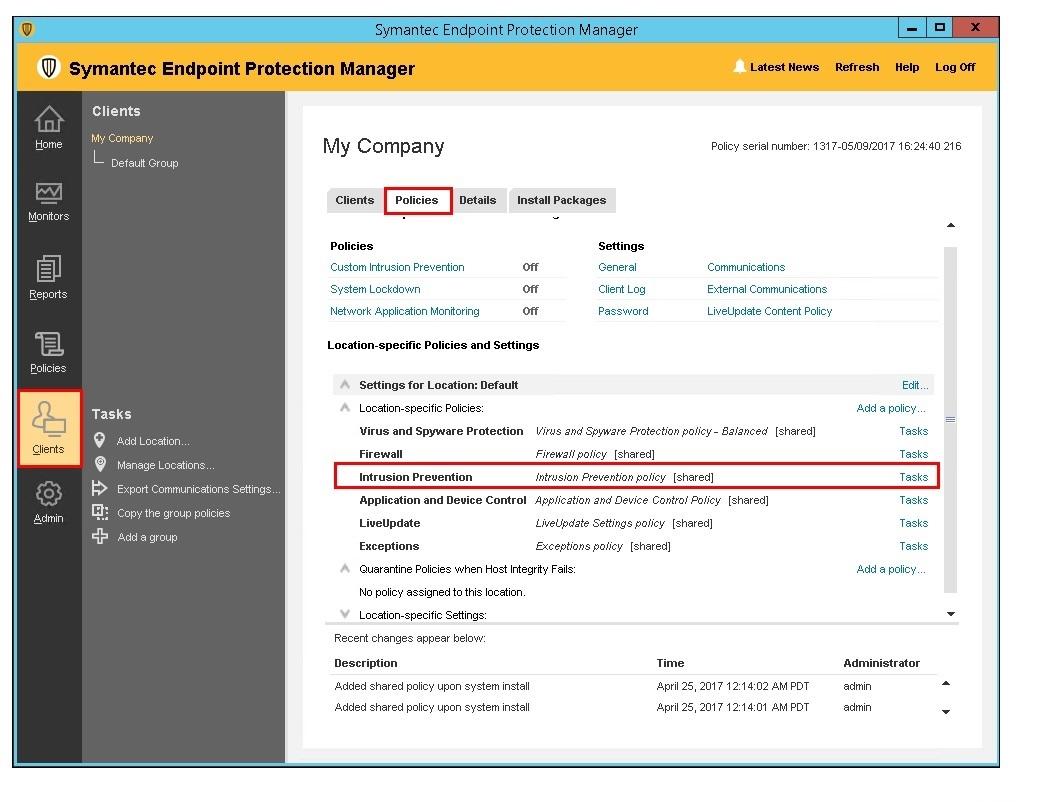Open Tasks for LiveUpdate policy
This screenshot has height=802, width=1044.
click(x=914, y=523)
